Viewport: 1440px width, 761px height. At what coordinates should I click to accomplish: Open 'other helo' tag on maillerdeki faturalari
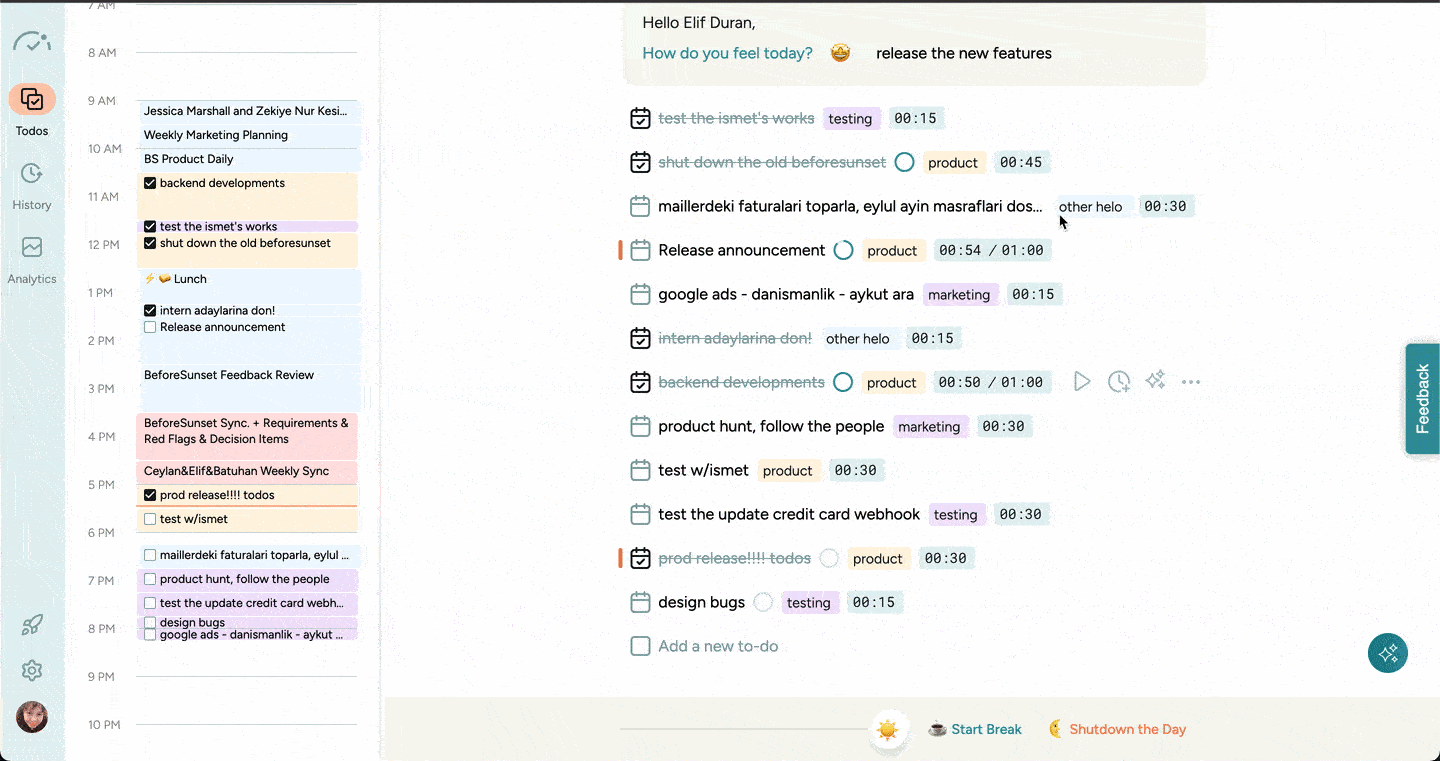coord(1091,207)
